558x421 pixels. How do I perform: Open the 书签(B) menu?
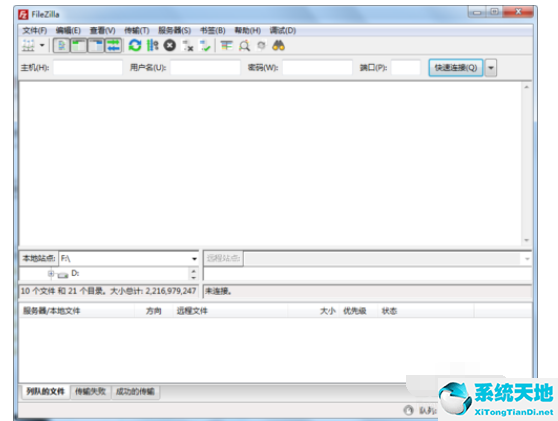(213, 30)
